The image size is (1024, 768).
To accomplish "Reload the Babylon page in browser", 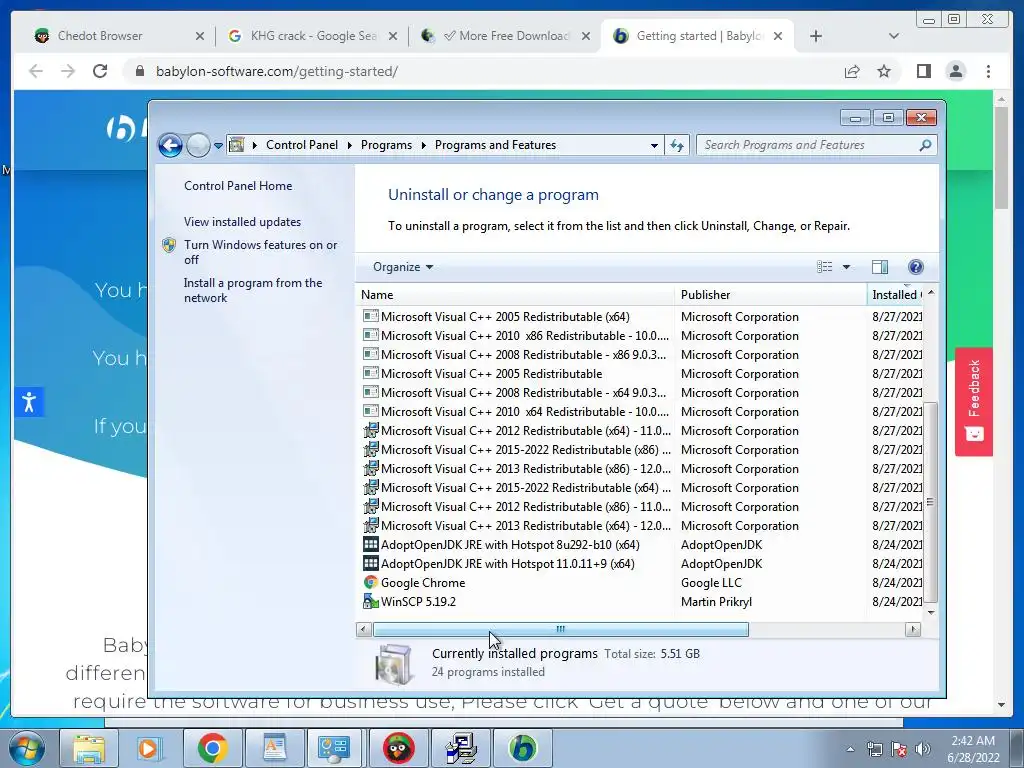I will click(100, 71).
